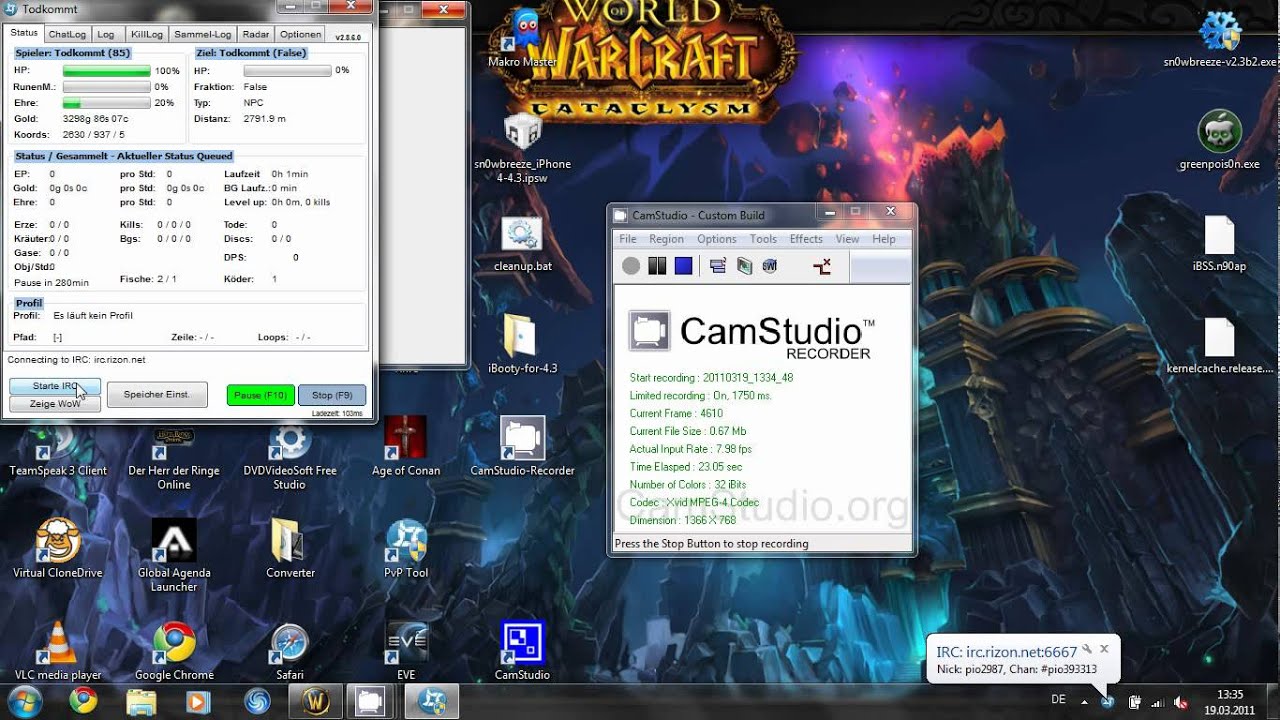Select the blue CamStudio desktop icon
This screenshot has width=1280, height=720.
tap(522, 652)
